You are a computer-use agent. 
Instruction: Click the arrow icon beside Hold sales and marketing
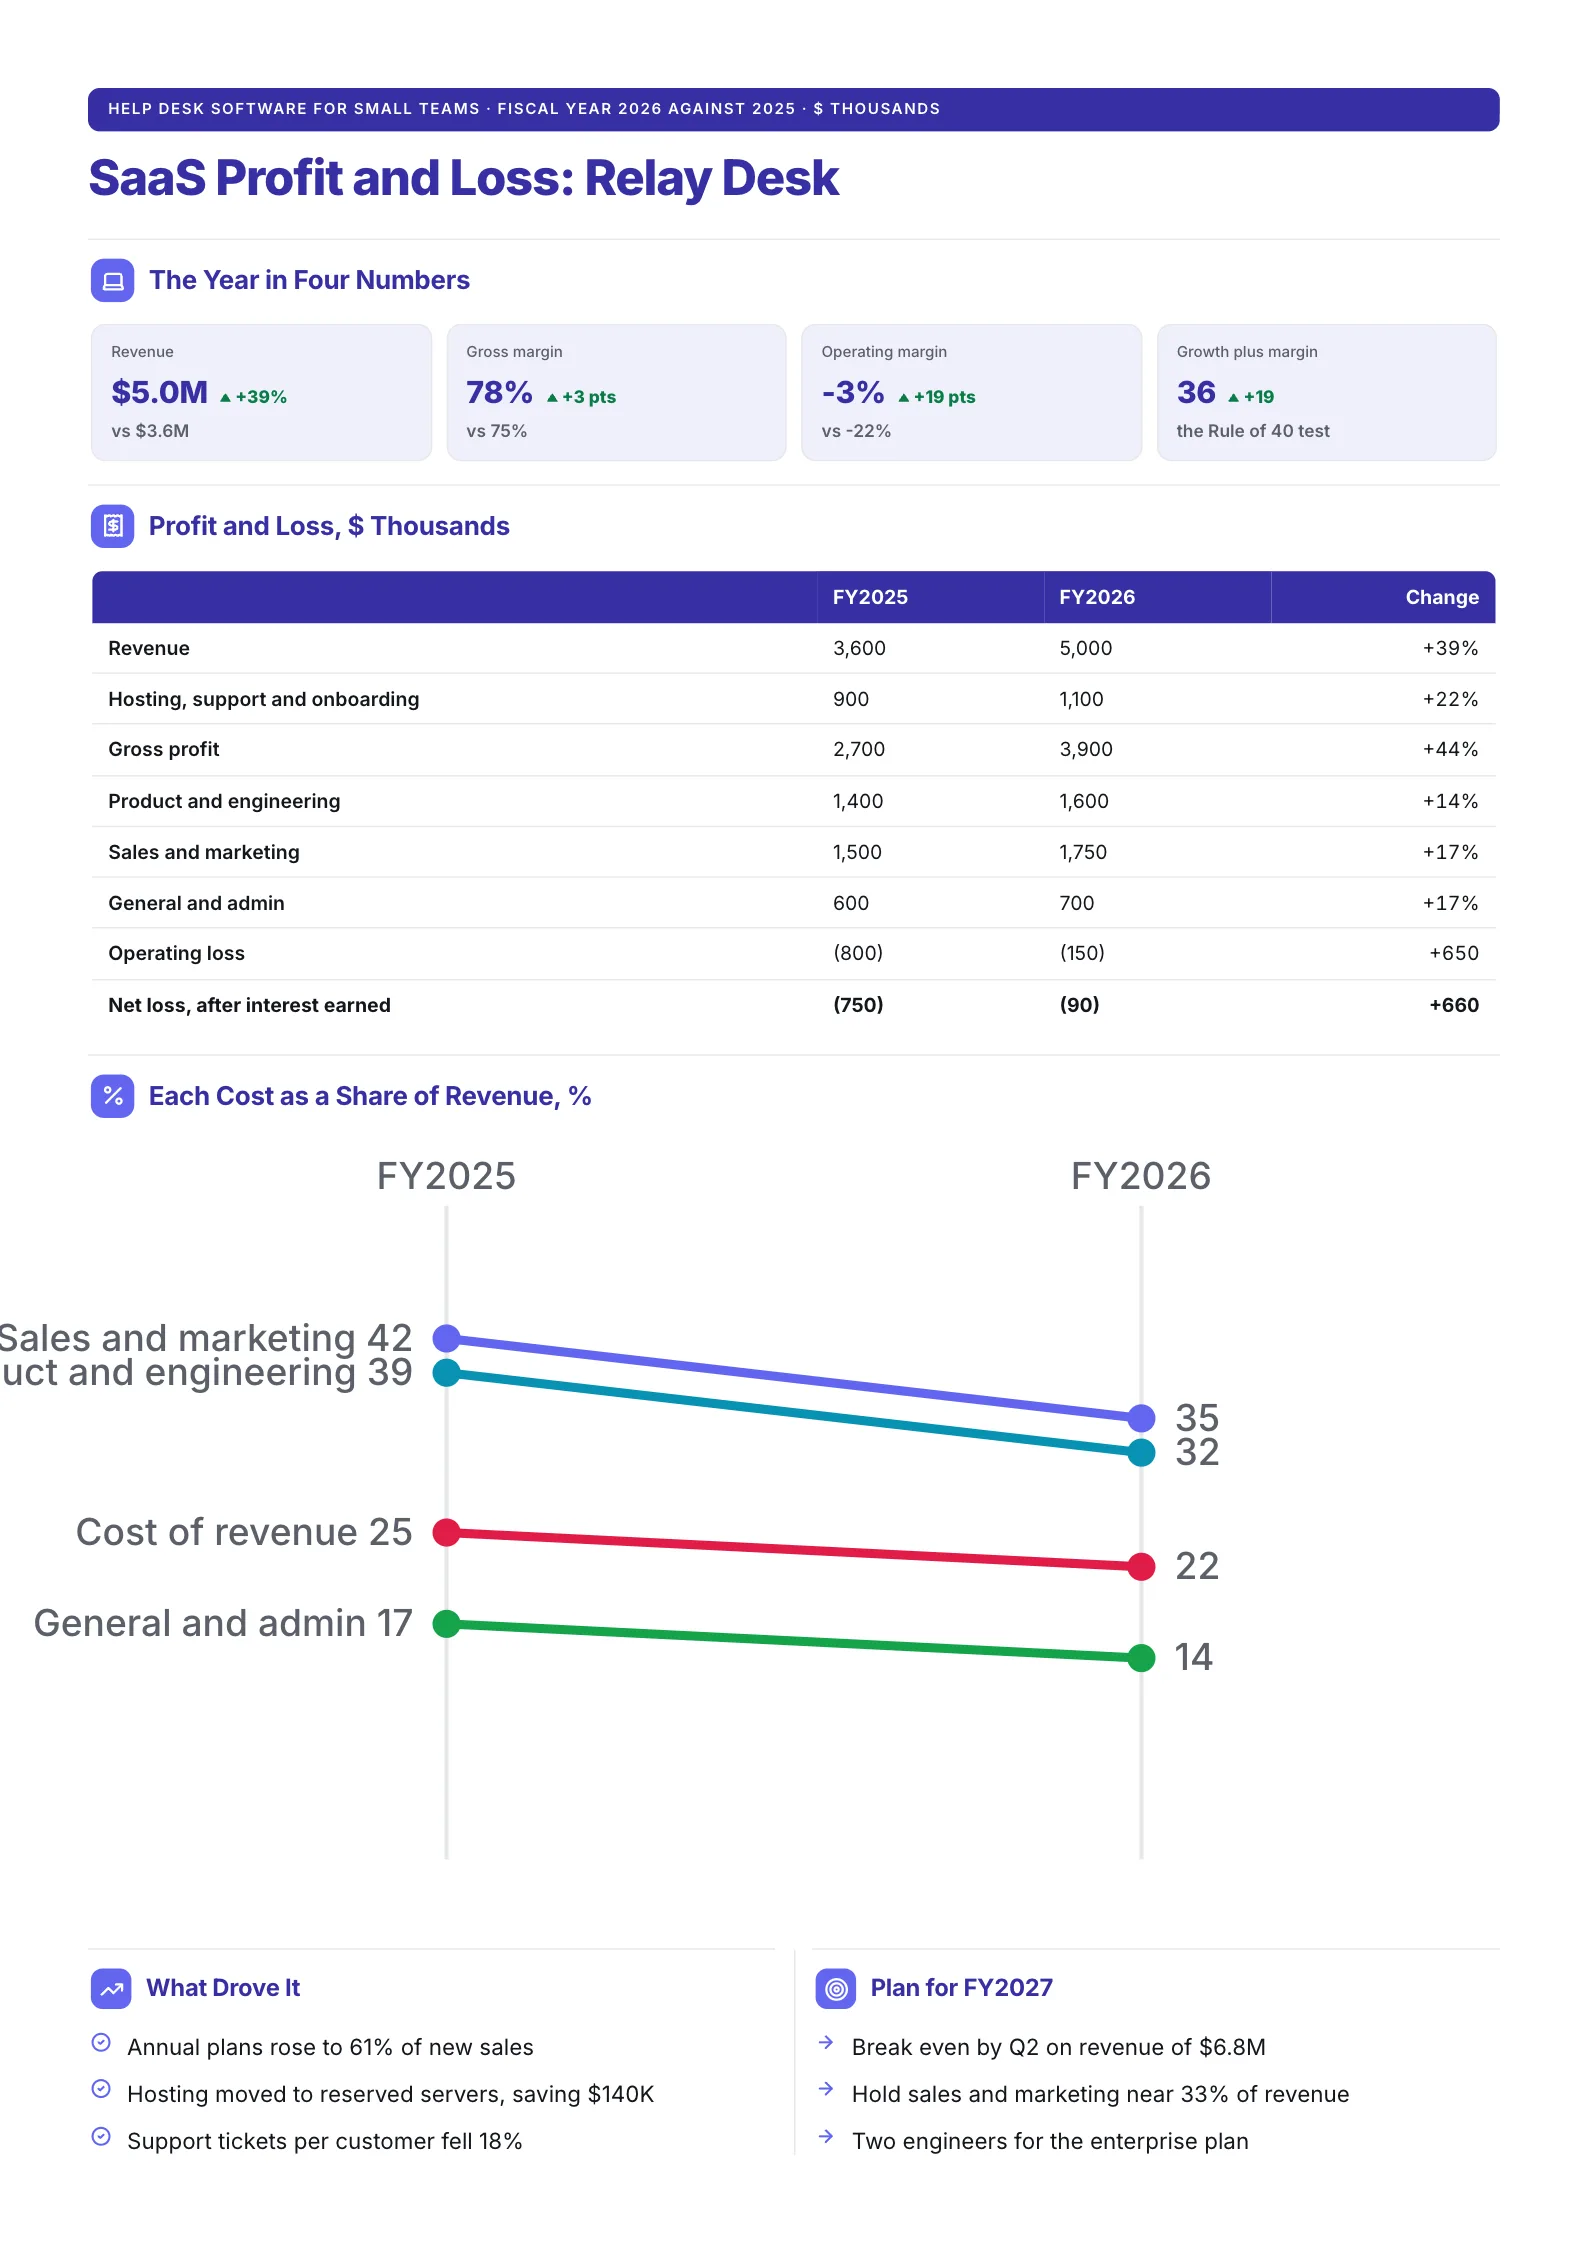click(826, 2088)
